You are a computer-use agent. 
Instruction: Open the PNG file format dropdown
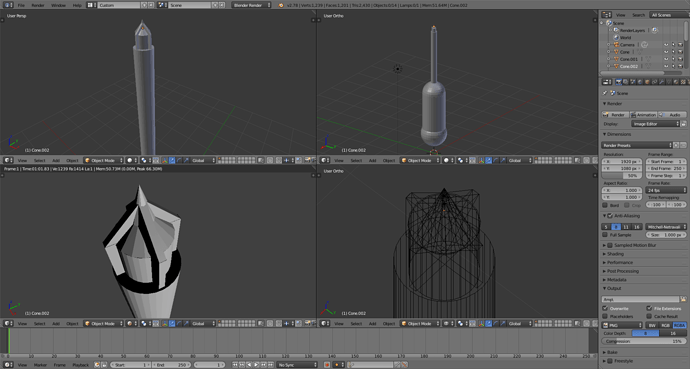coord(622,325)
